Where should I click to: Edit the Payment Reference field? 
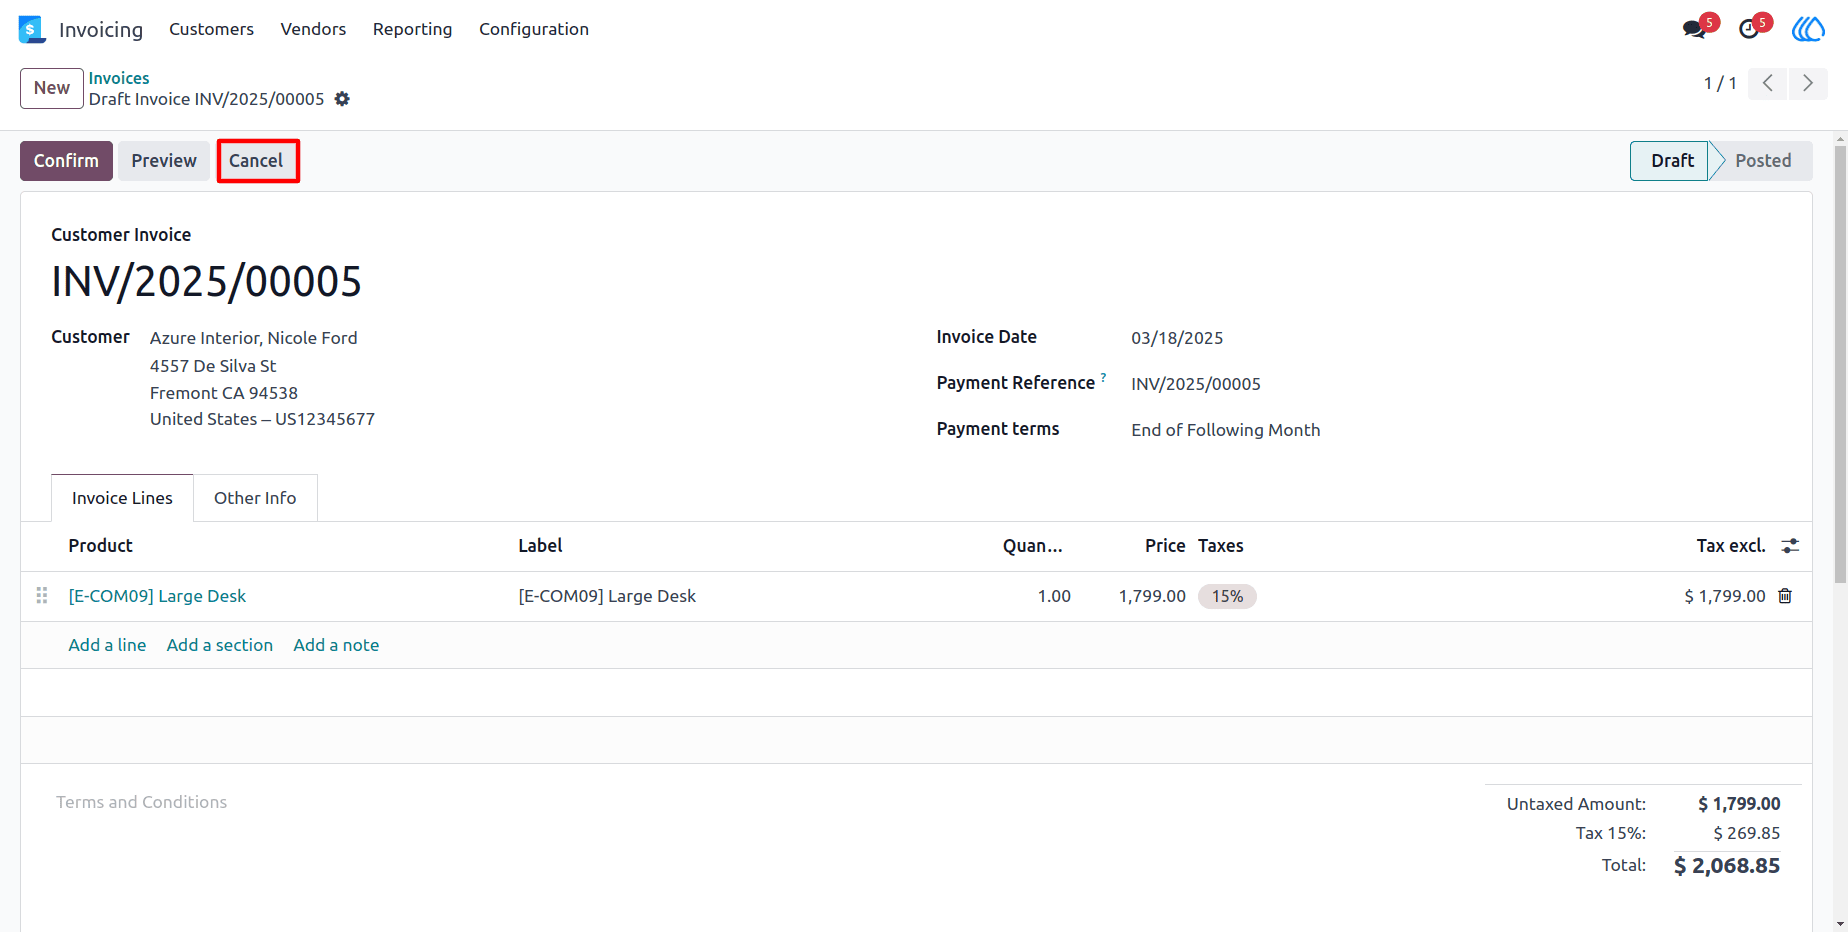pyautogui.click(x=1196, y=384)
